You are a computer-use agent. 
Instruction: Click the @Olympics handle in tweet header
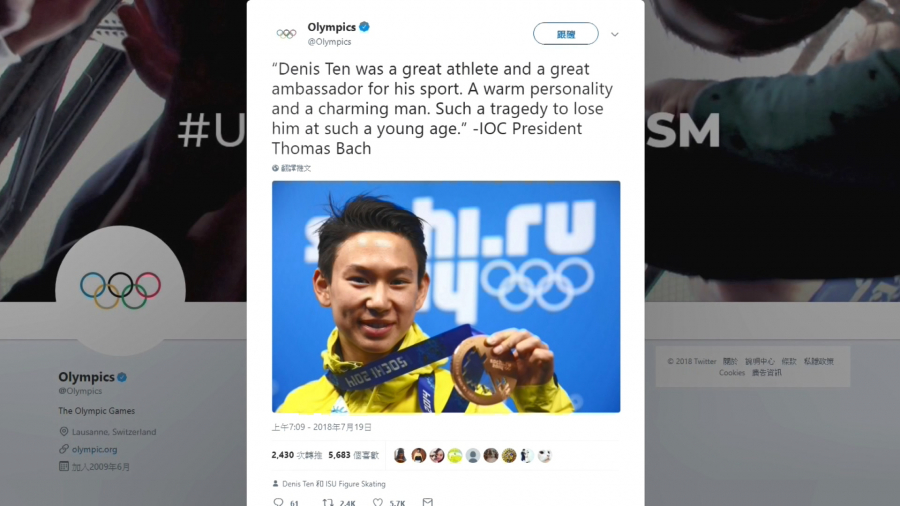pyautogui.click(x=329, y=41)
